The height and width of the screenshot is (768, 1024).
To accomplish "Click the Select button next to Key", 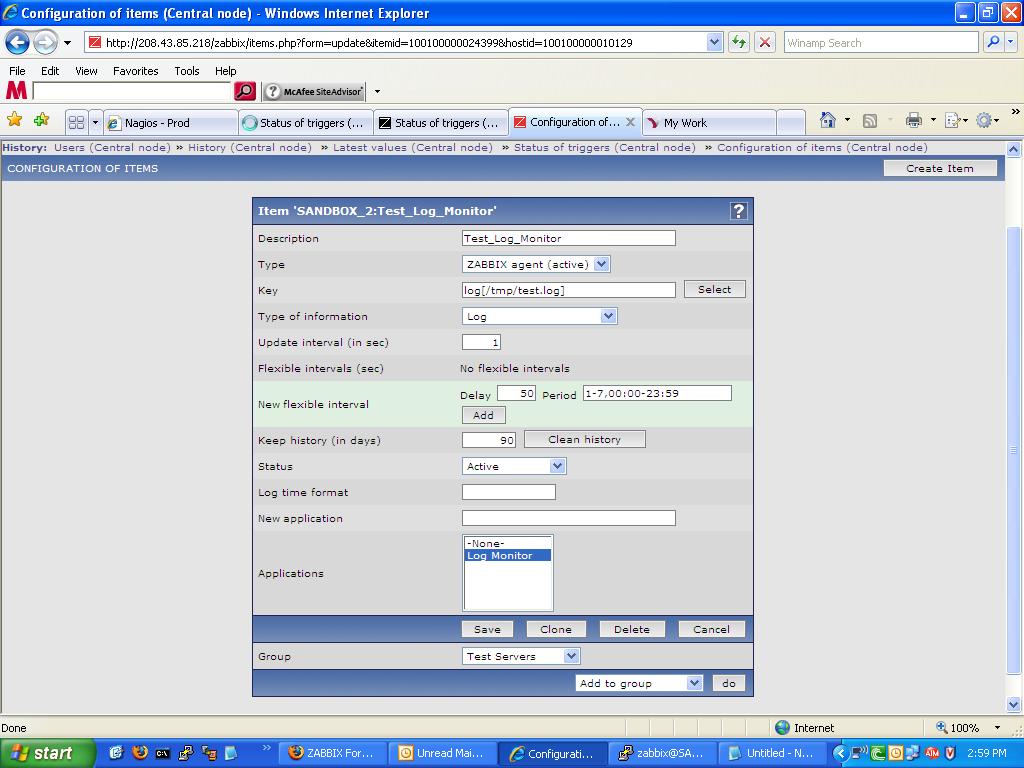I will coord(714,289).
